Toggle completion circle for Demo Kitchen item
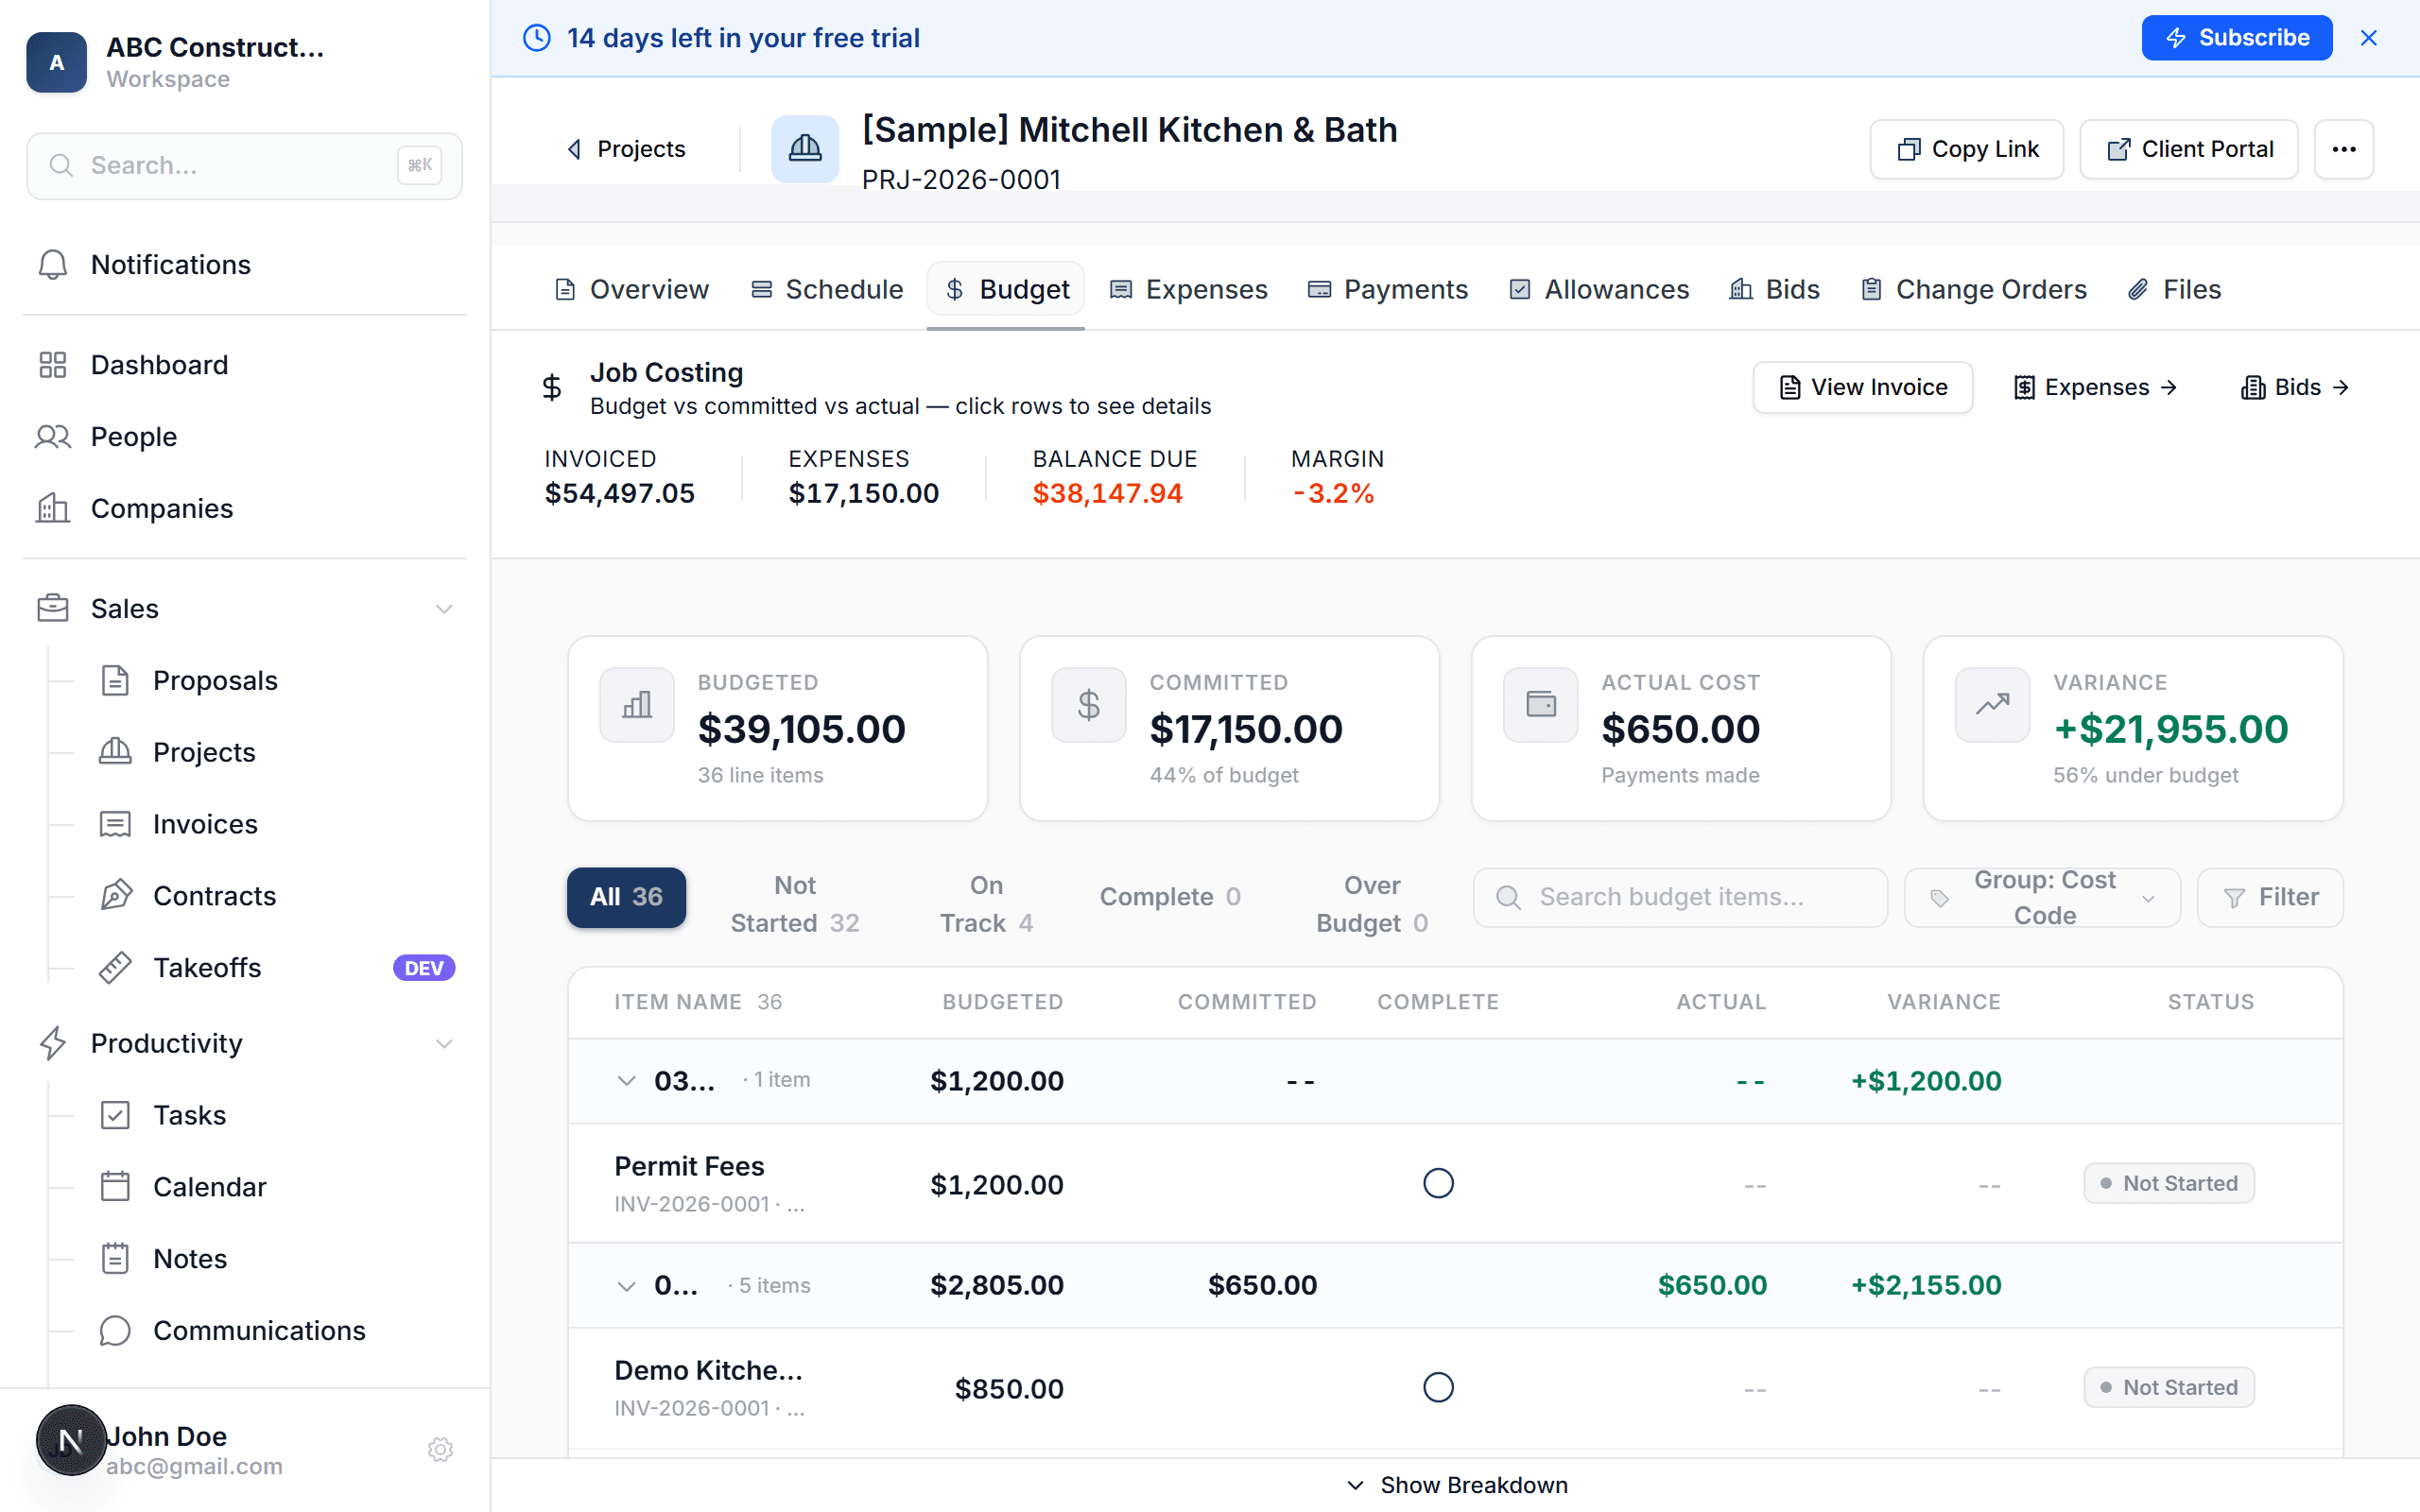 [x=1437, y=1387]
